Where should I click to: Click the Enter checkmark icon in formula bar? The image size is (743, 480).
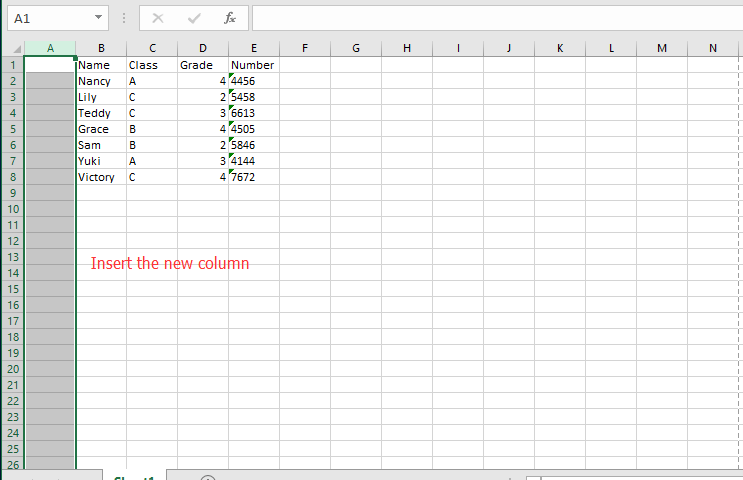pyautogui.click(x=194, y=18)
